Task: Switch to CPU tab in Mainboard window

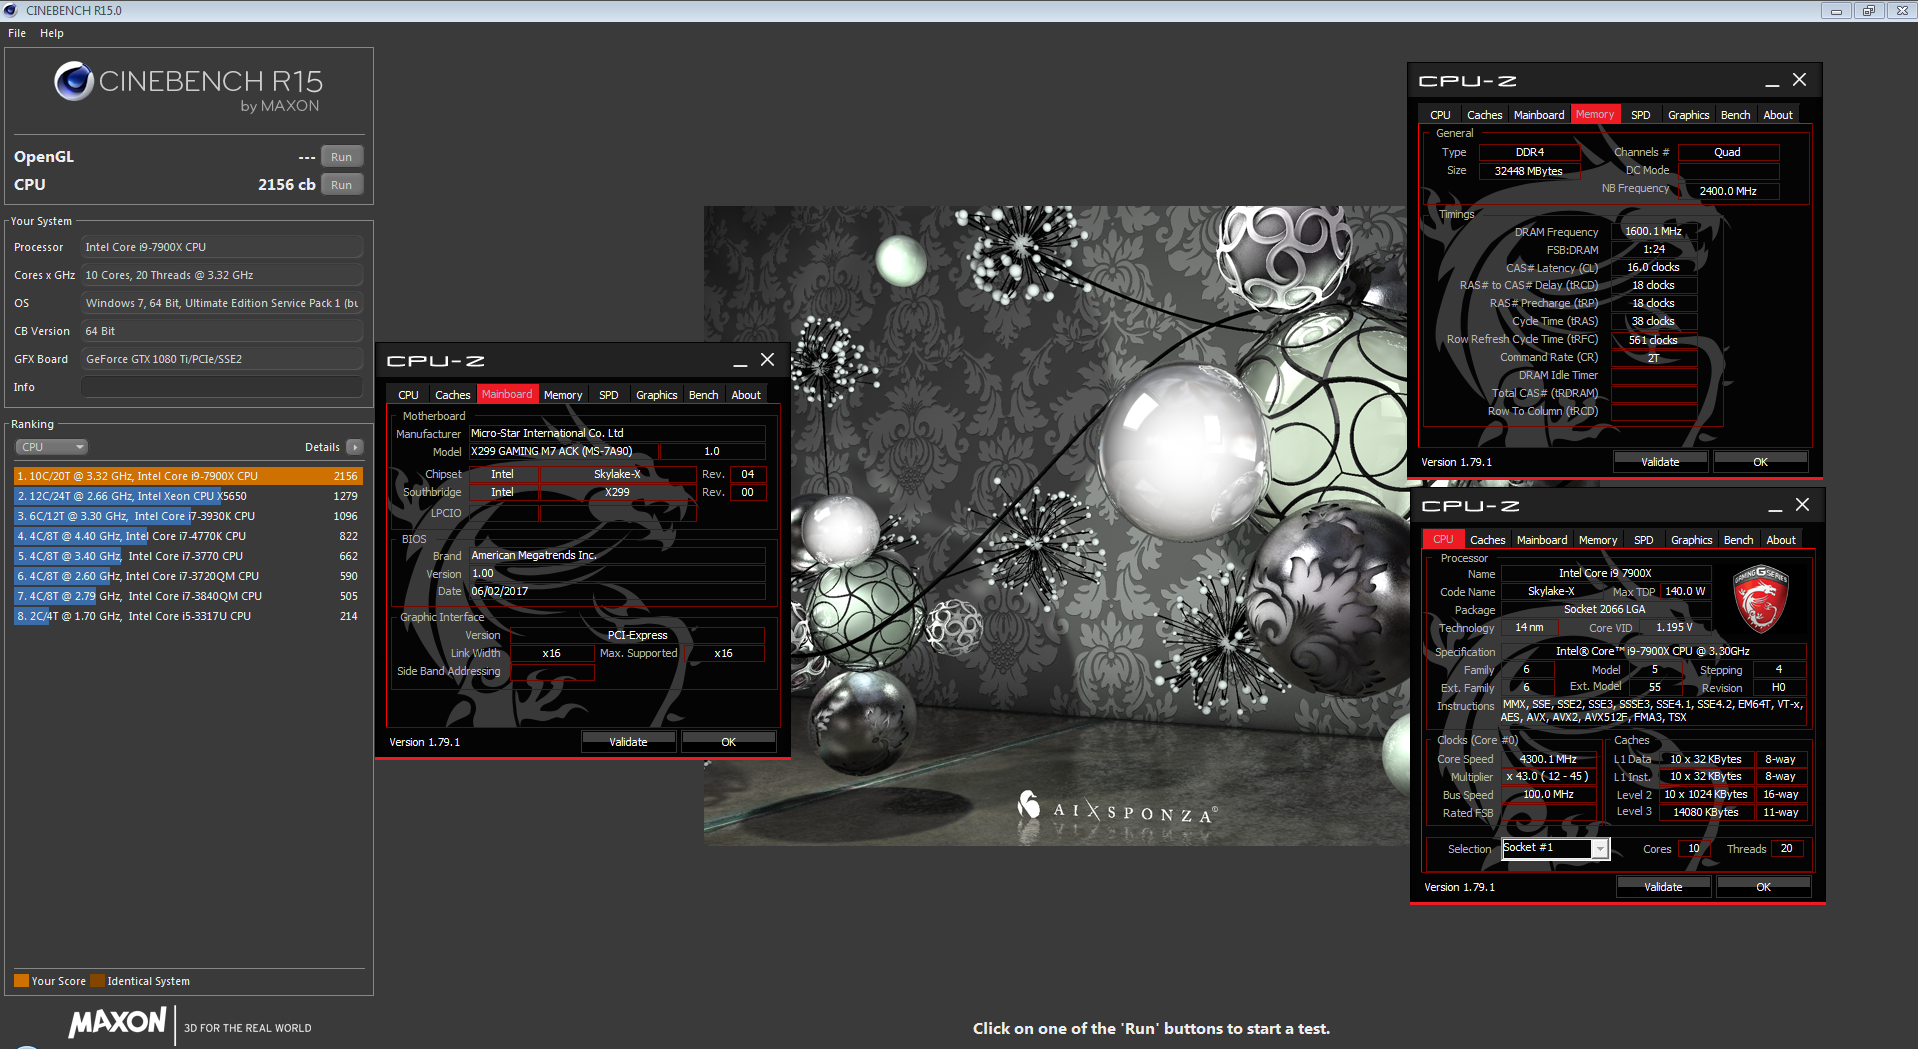Action: pos(408,395)
